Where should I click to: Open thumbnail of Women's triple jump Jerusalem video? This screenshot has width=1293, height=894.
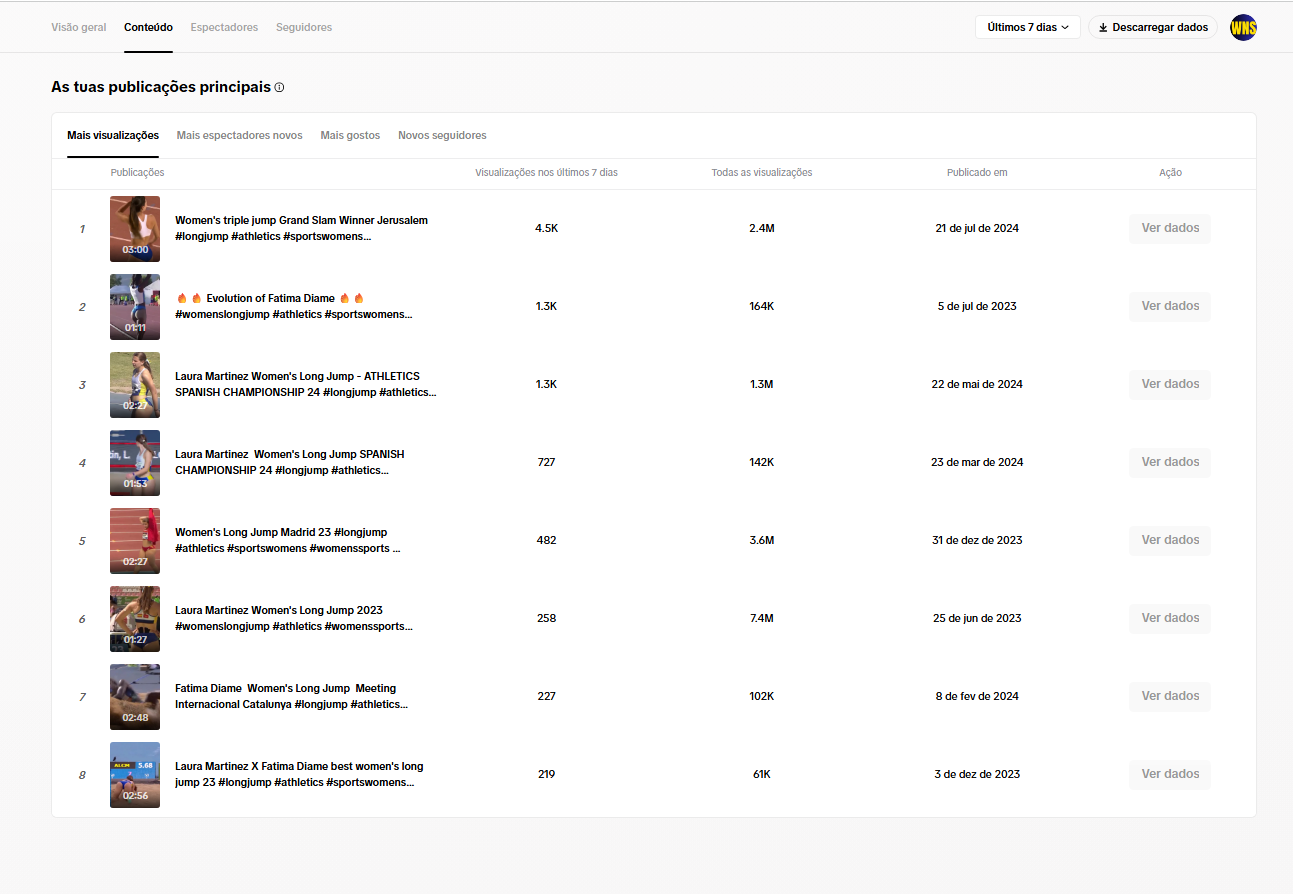[x=135, y=229]
